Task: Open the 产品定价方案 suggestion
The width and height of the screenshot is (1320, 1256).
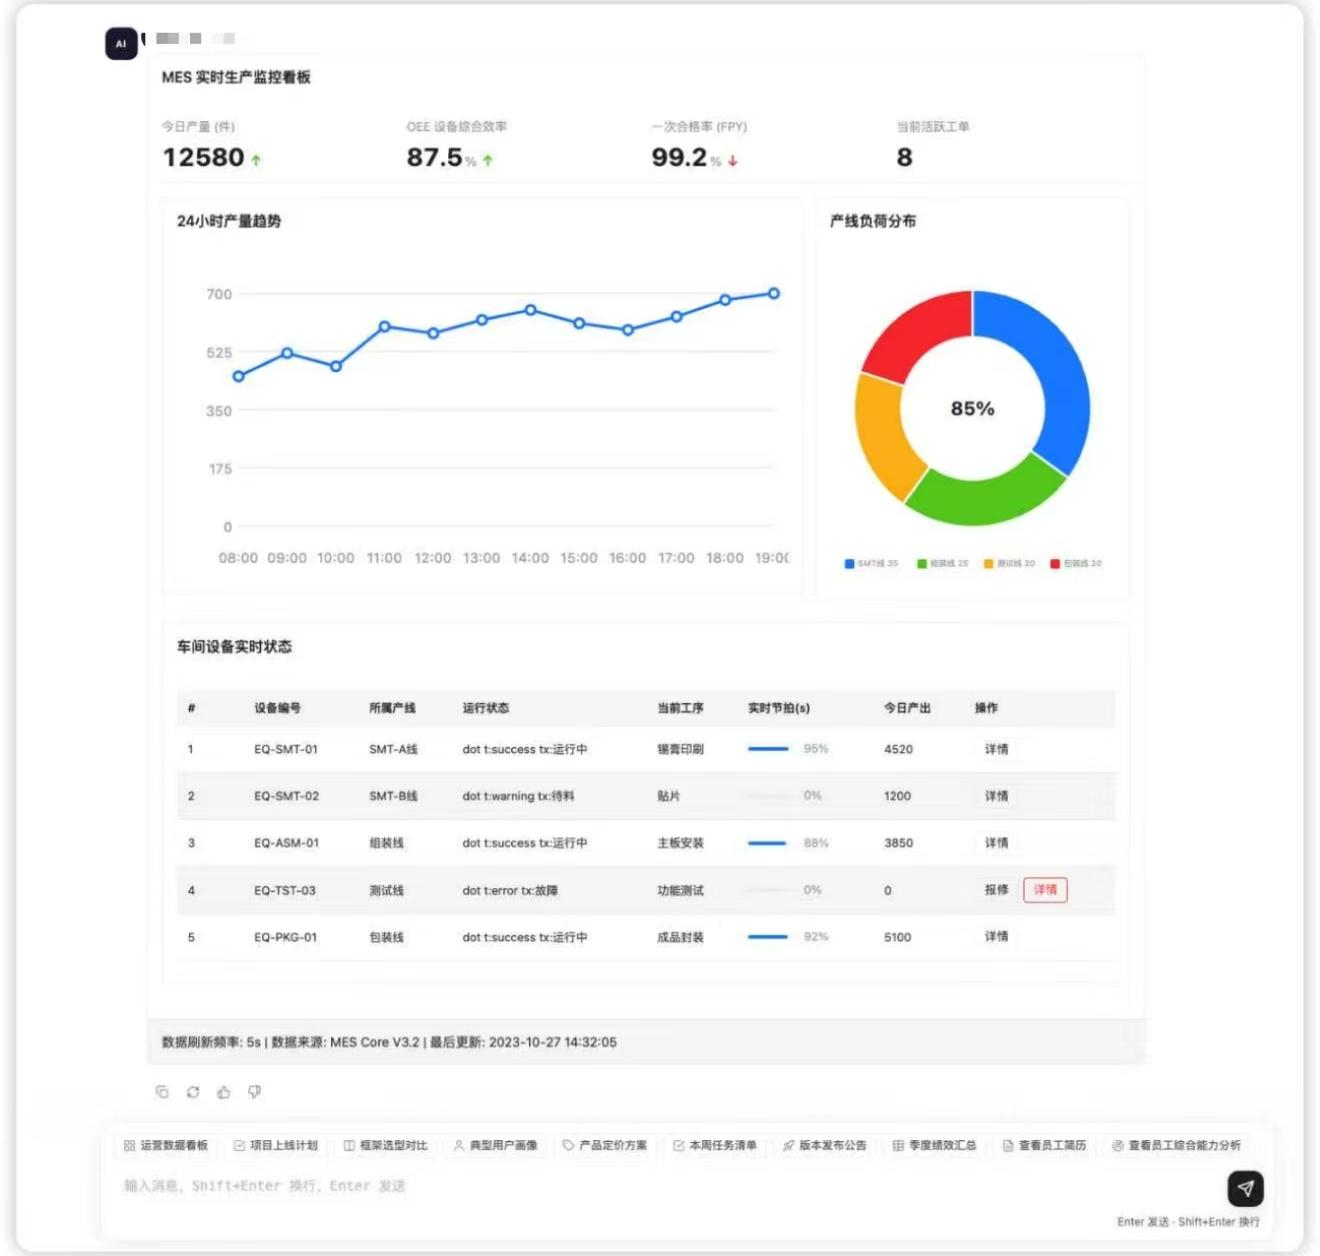Action: pyautogui.click(x=606, y=1145)
